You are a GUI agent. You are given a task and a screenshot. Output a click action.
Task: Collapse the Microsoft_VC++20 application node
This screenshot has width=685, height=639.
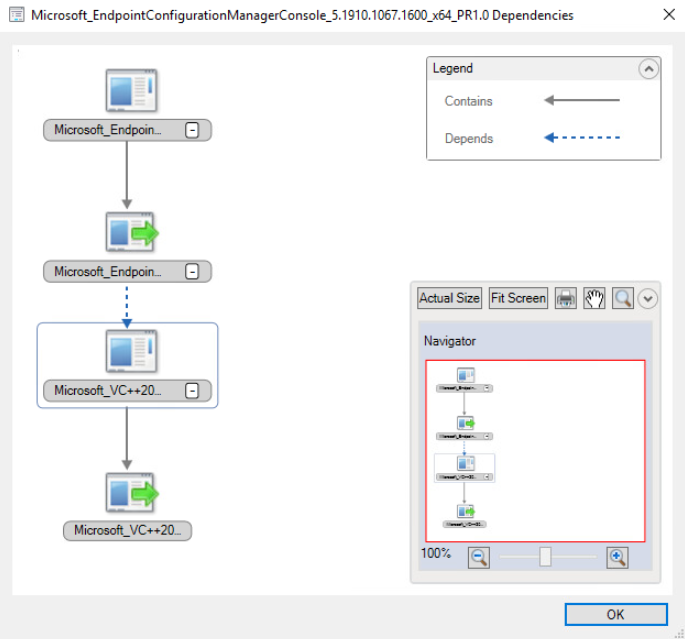tap(192, 390)
